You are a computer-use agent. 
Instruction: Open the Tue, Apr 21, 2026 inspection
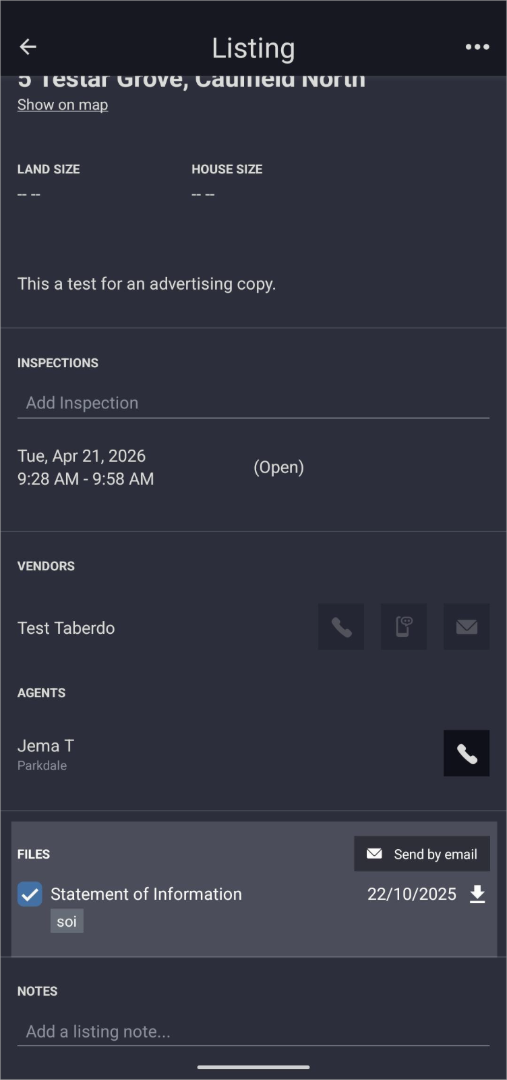tap(85, 468)
